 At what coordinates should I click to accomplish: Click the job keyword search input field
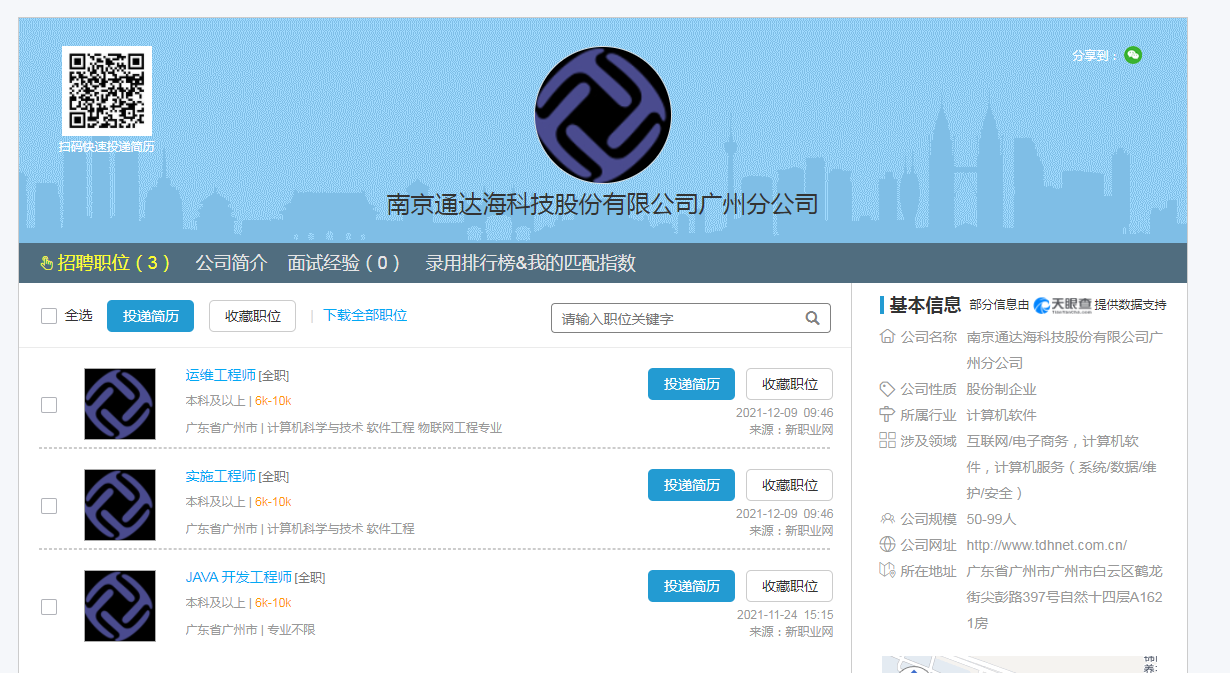(678, 318)
